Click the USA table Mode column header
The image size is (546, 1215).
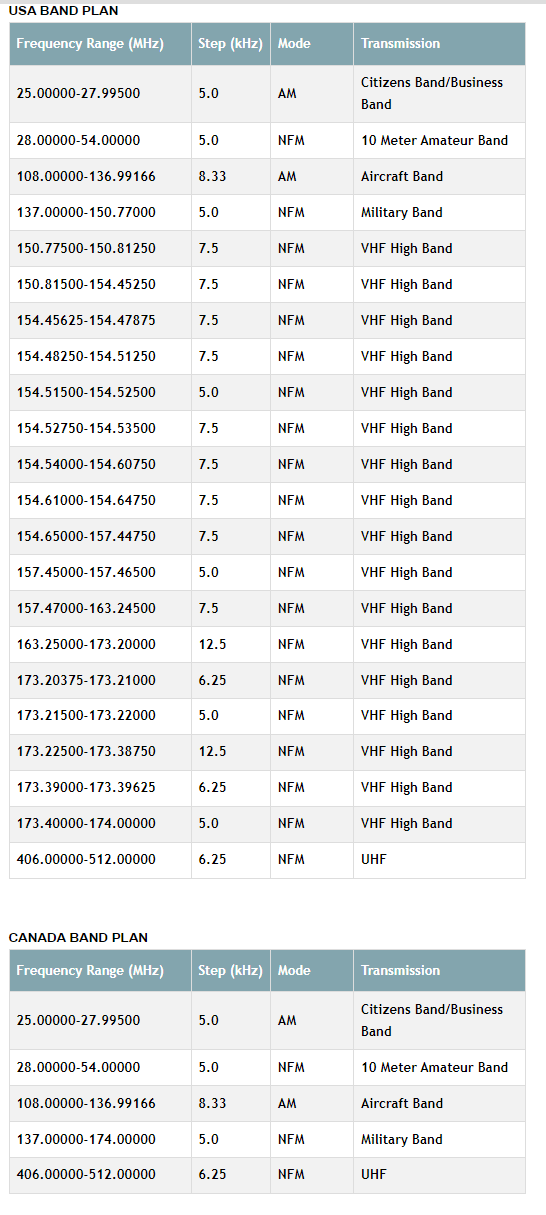pos(312,44)
